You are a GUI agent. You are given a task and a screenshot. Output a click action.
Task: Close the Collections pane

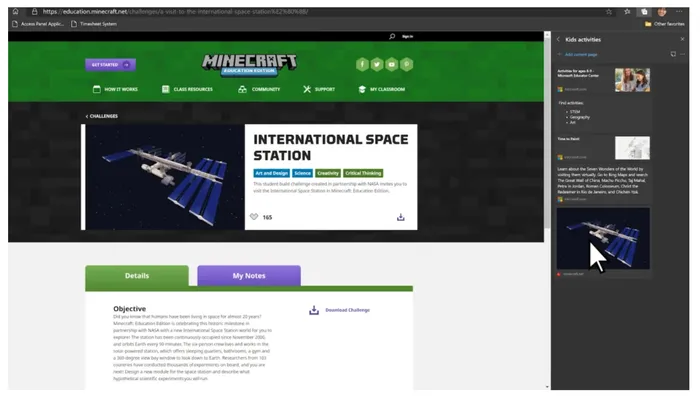pos(682,39)
